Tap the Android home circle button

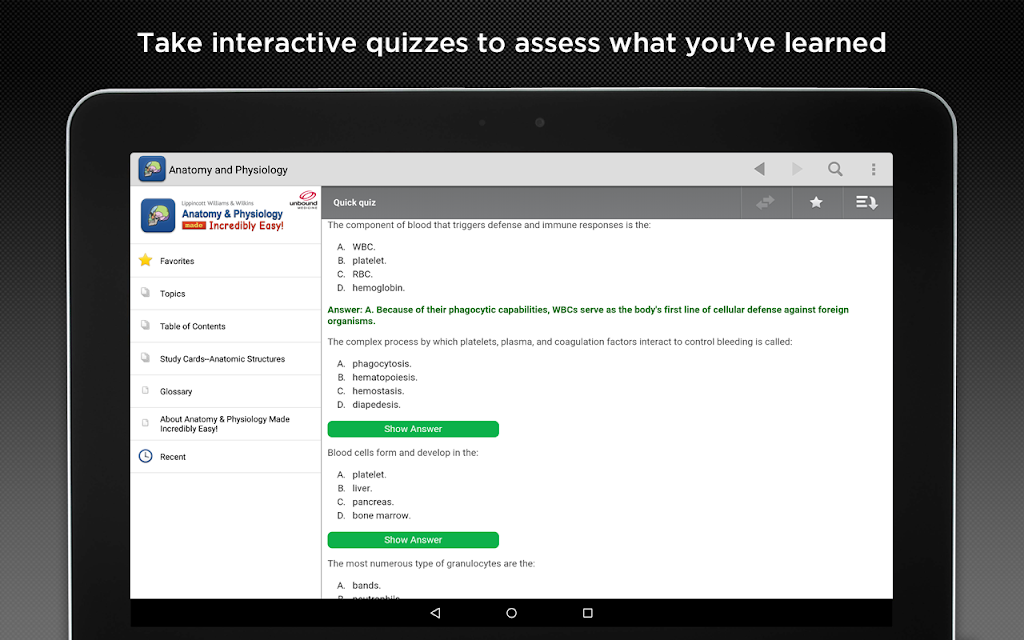(x=511, y=613)
